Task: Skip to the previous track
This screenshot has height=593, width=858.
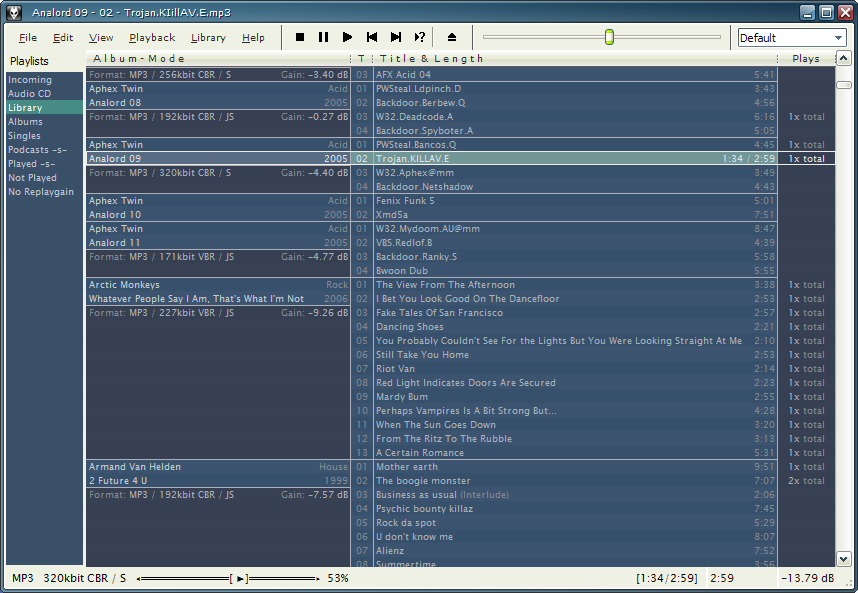Action: pos(372,37)
